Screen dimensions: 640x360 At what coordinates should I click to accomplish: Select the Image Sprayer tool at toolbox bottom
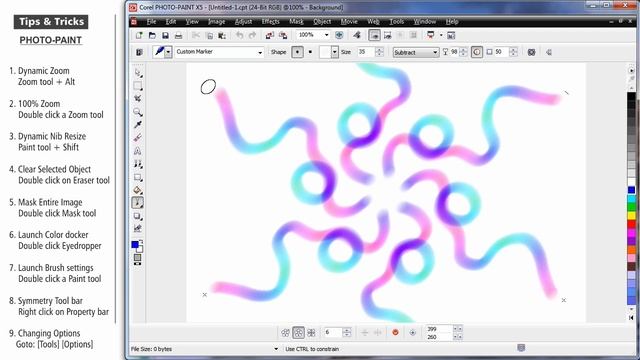(138, 229)
